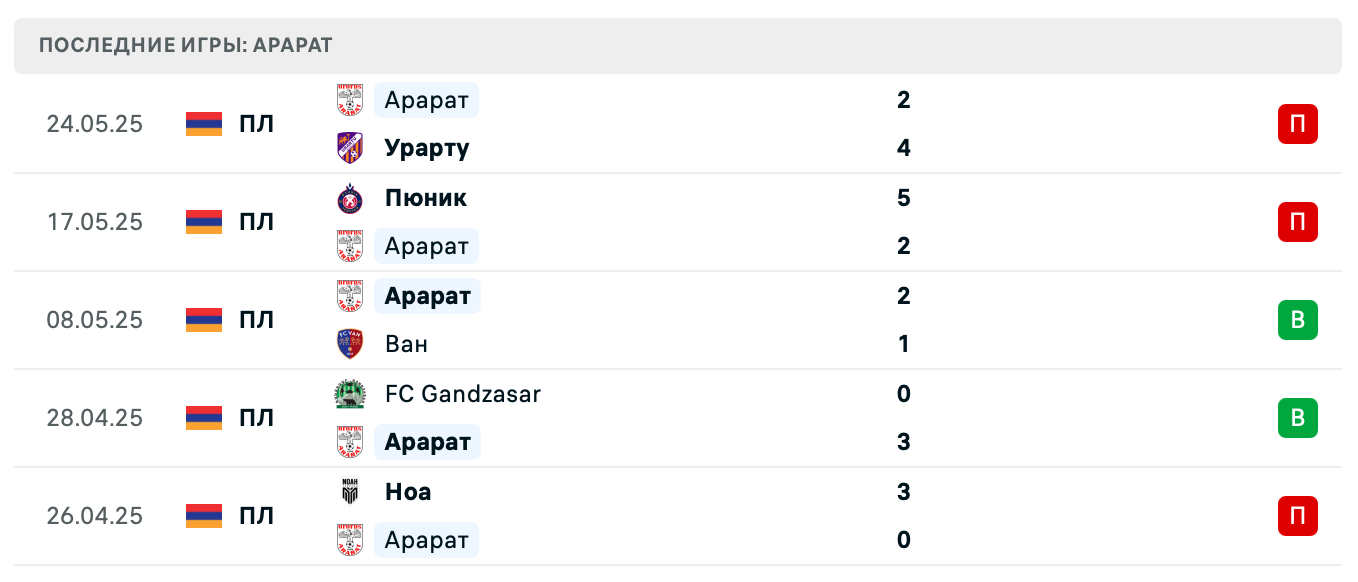Screen dimensions: 1358x582
Task: Expand the 28.04.25 match details
Action: (x=680, y=418)
